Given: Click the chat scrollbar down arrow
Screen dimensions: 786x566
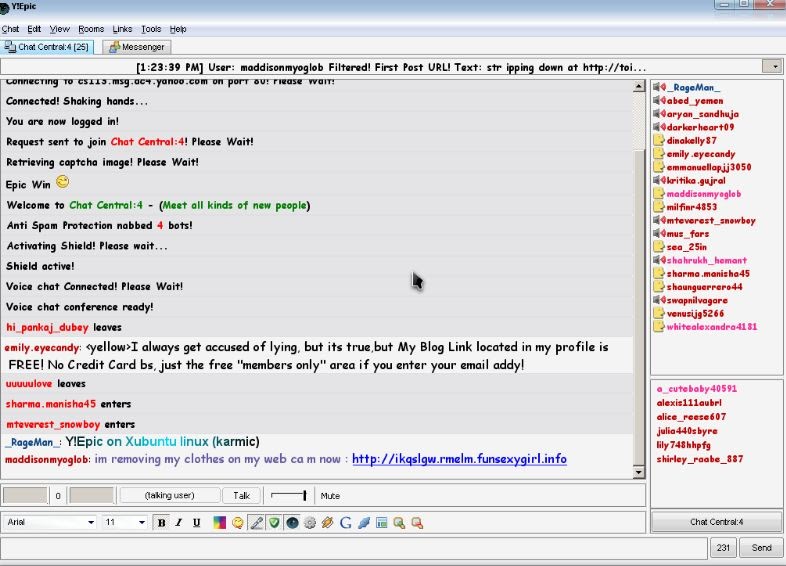Looking at the screenshot, I should (x=639, y=472).
